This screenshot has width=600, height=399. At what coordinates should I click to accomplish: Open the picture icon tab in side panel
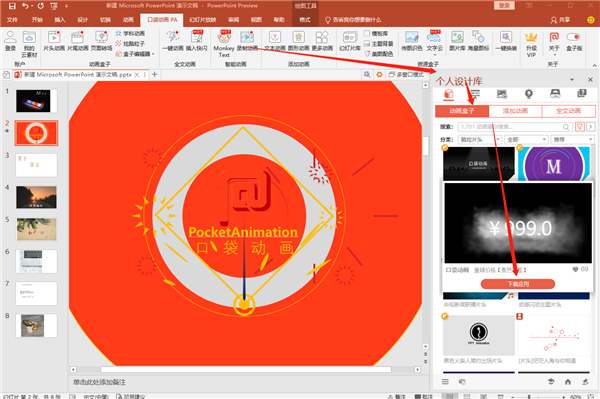coord(502,94)
